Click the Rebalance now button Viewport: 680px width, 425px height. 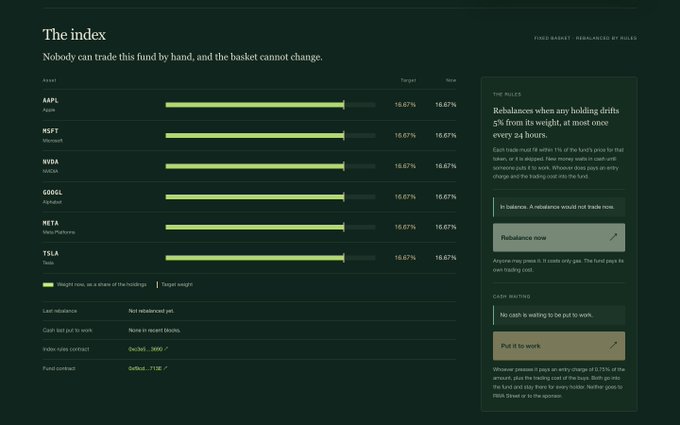(x=559, y=238)
